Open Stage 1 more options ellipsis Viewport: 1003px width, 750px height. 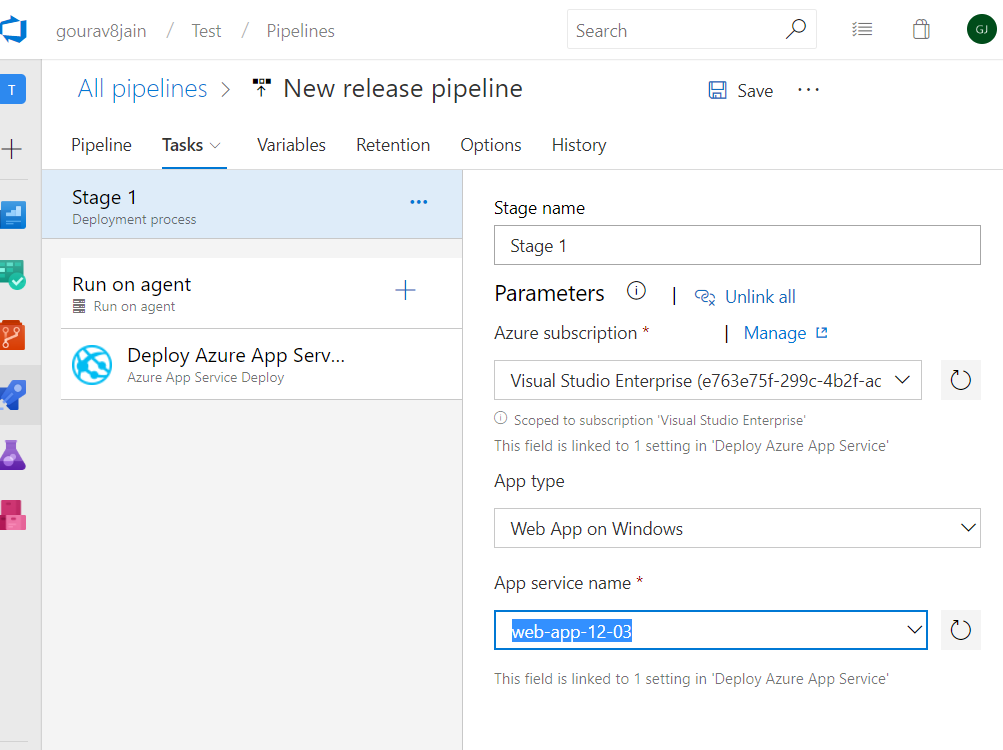419,202
